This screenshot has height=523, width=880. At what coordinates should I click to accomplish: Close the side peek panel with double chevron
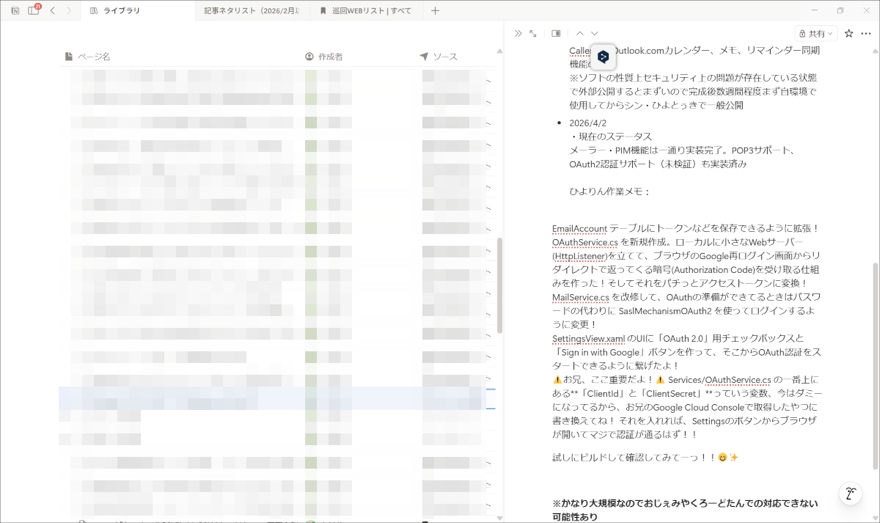pyautogui.click(x=518, y=34)
